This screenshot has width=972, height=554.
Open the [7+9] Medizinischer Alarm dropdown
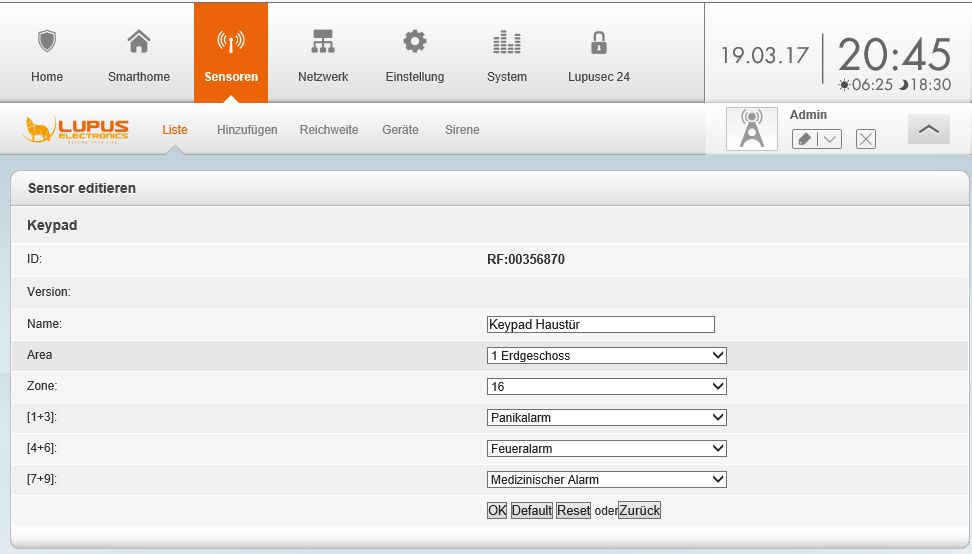coord(606,479)
